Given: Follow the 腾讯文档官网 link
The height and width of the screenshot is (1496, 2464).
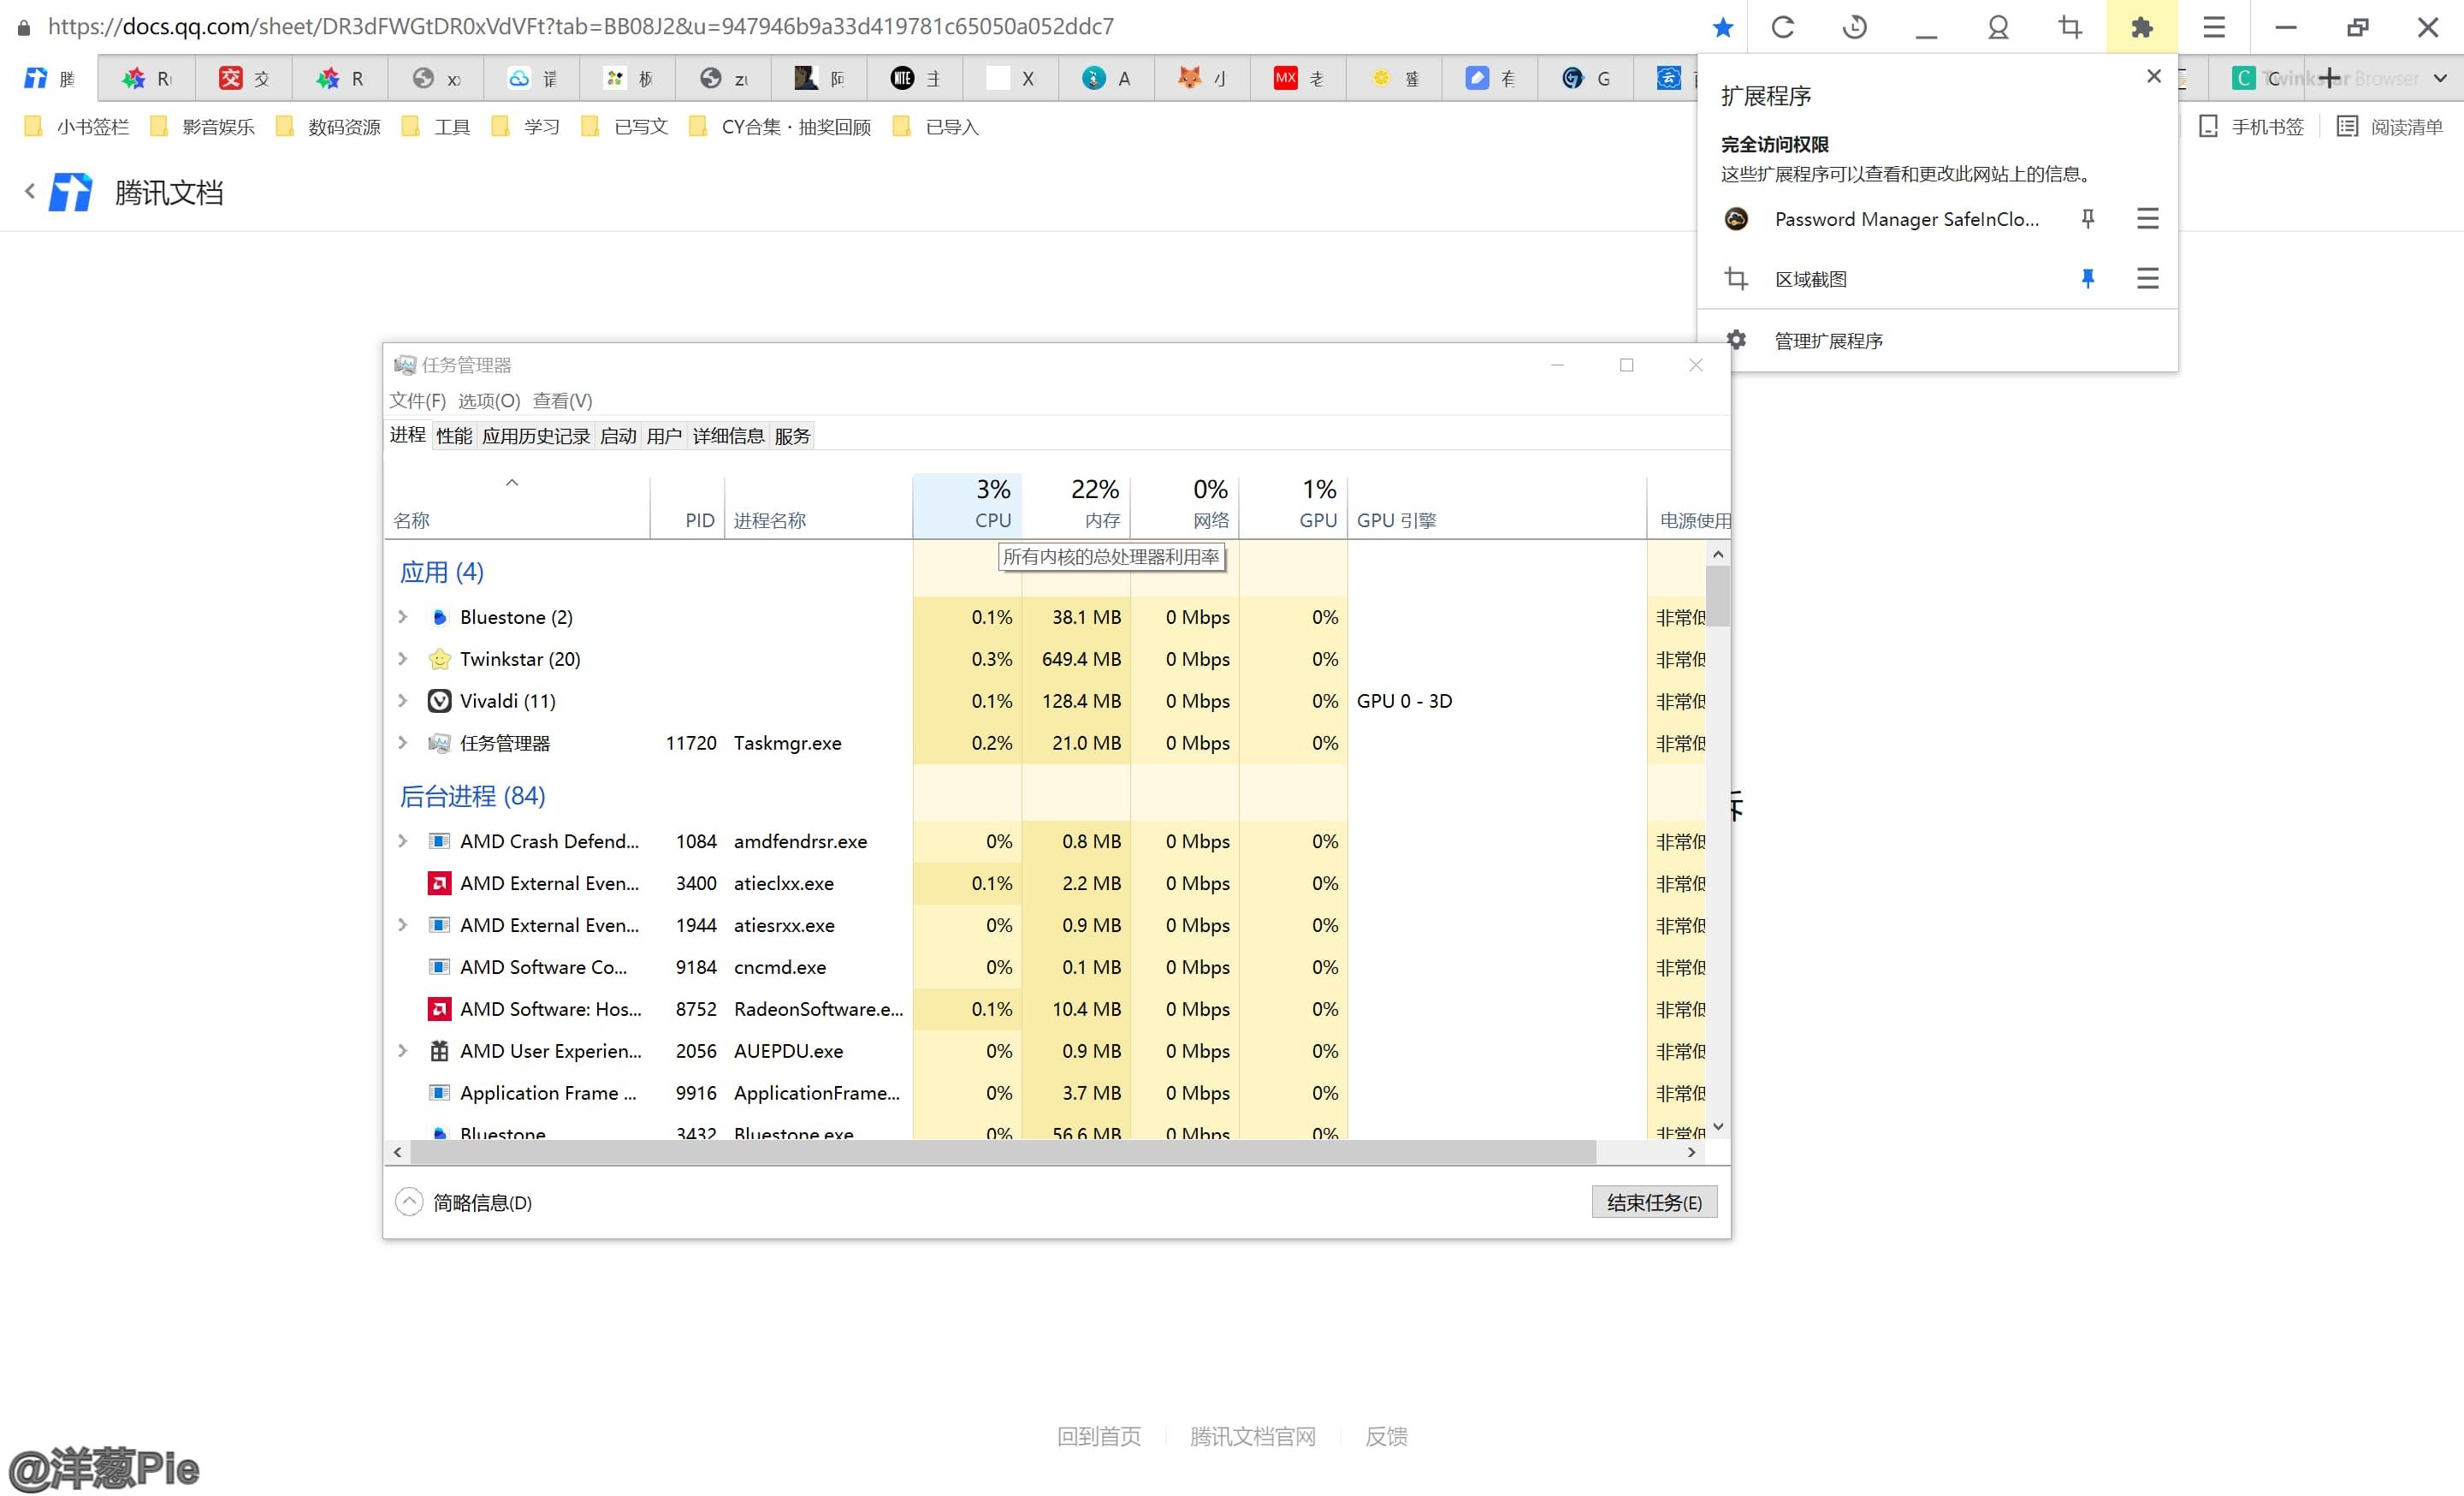Looking at the screenshot, I should (x=1252, y=1436).
